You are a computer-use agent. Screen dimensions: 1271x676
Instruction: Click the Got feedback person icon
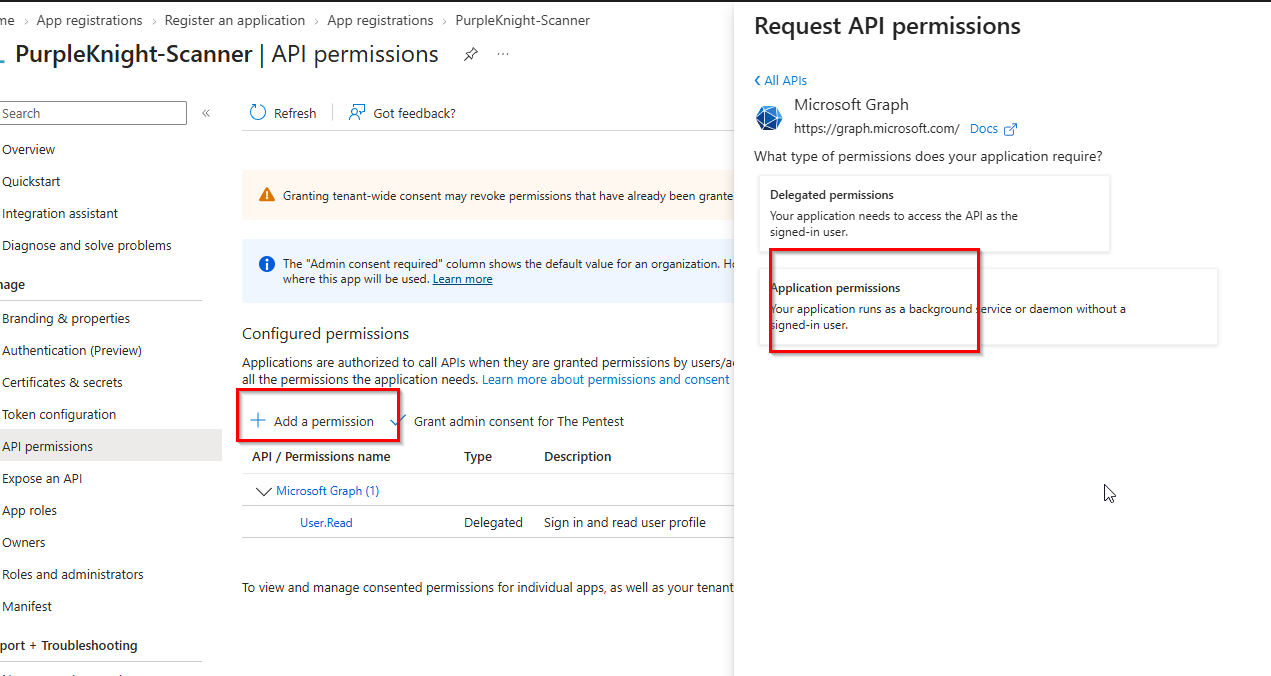(x=357, y=113)
